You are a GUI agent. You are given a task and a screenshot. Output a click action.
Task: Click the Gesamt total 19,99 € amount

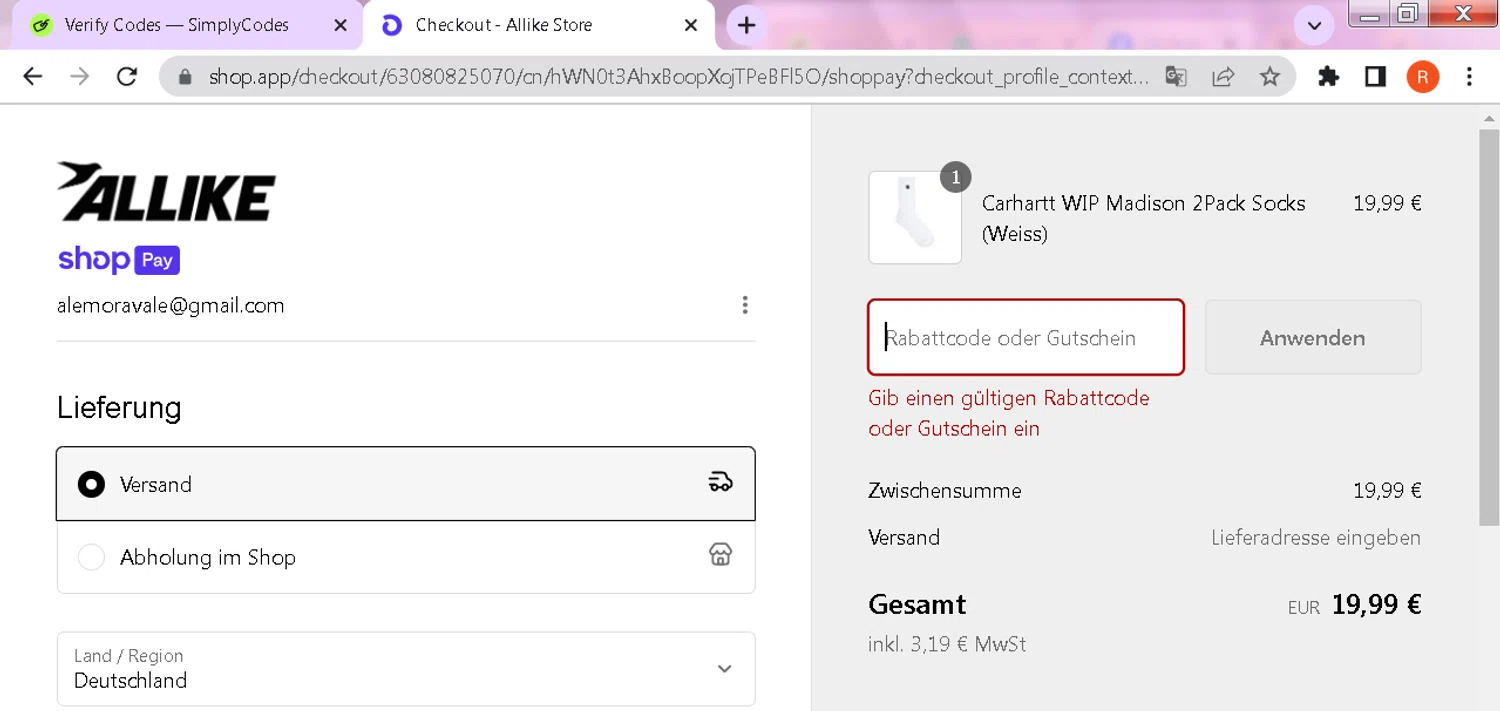click(x=1376, y=605)
